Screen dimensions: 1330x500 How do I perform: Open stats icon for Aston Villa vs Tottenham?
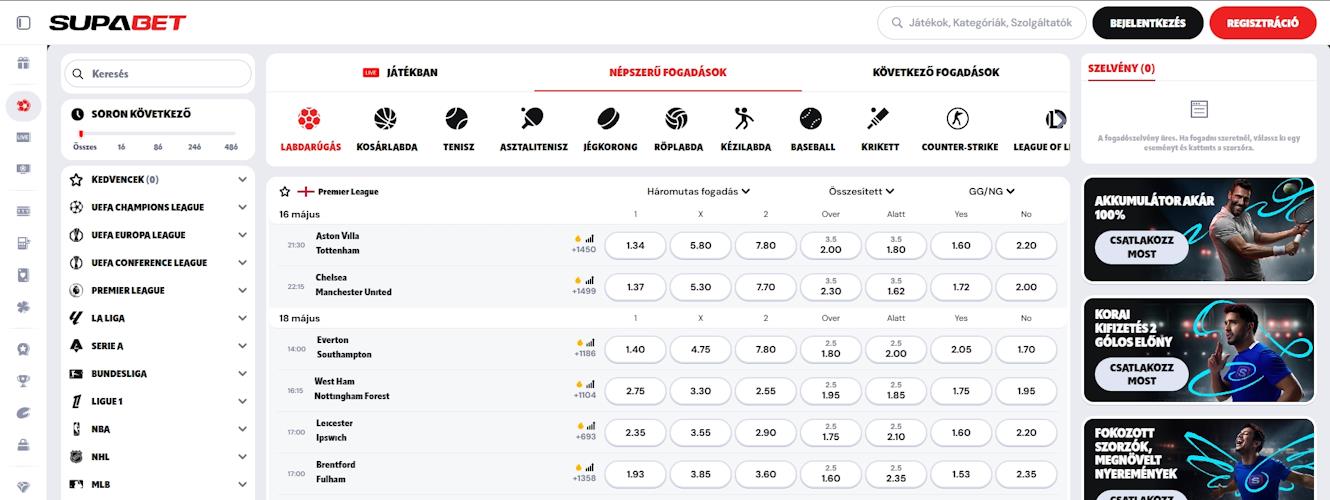tap(590, 238)
